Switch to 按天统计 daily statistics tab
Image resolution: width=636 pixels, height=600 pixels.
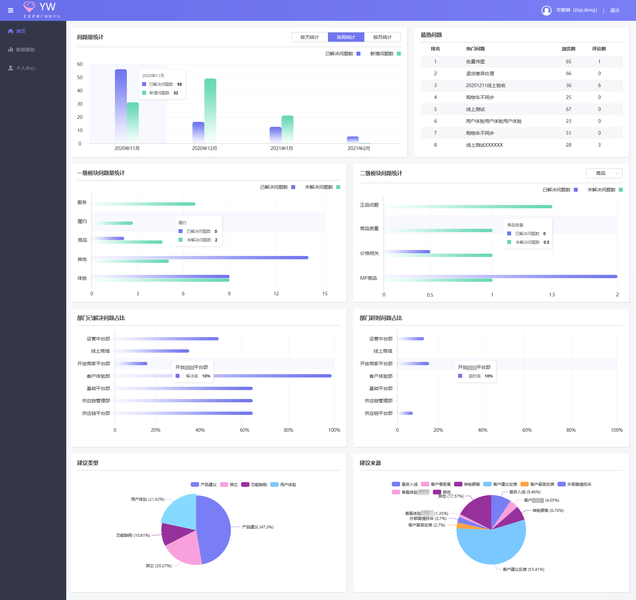click(309, 37)
